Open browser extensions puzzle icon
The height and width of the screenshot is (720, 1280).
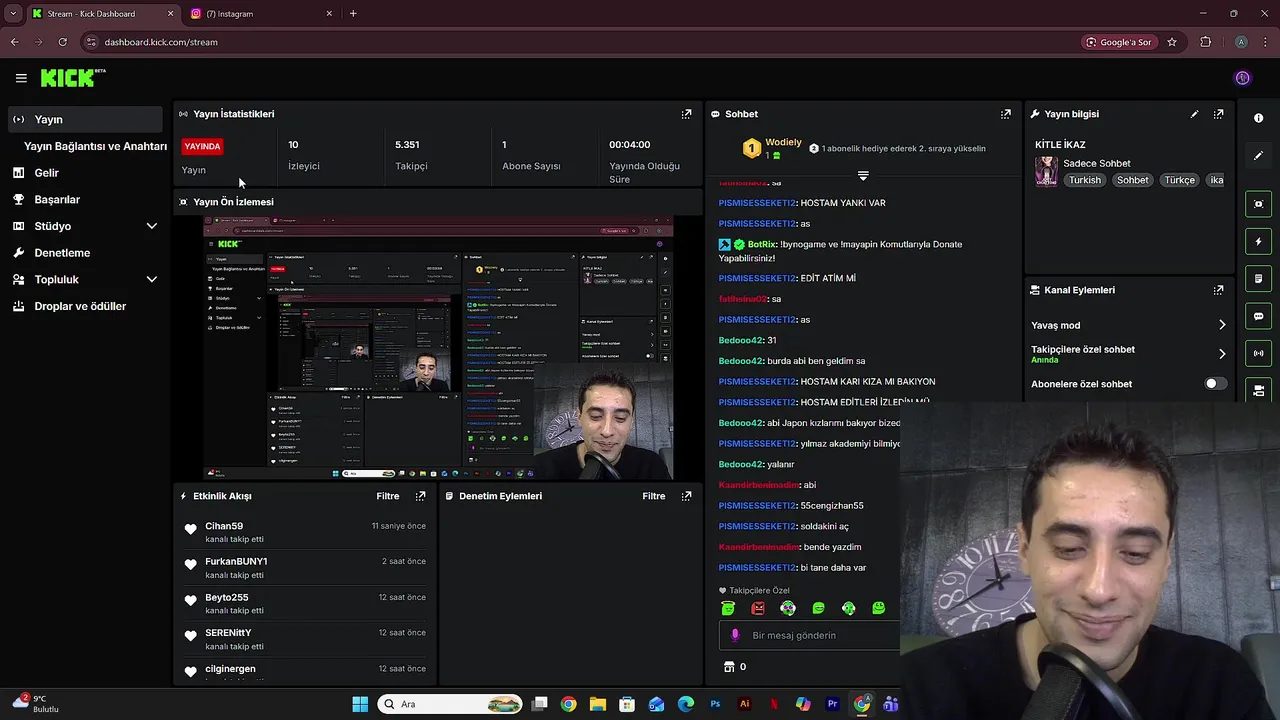pyautogui.click(x=1205, y=42)
